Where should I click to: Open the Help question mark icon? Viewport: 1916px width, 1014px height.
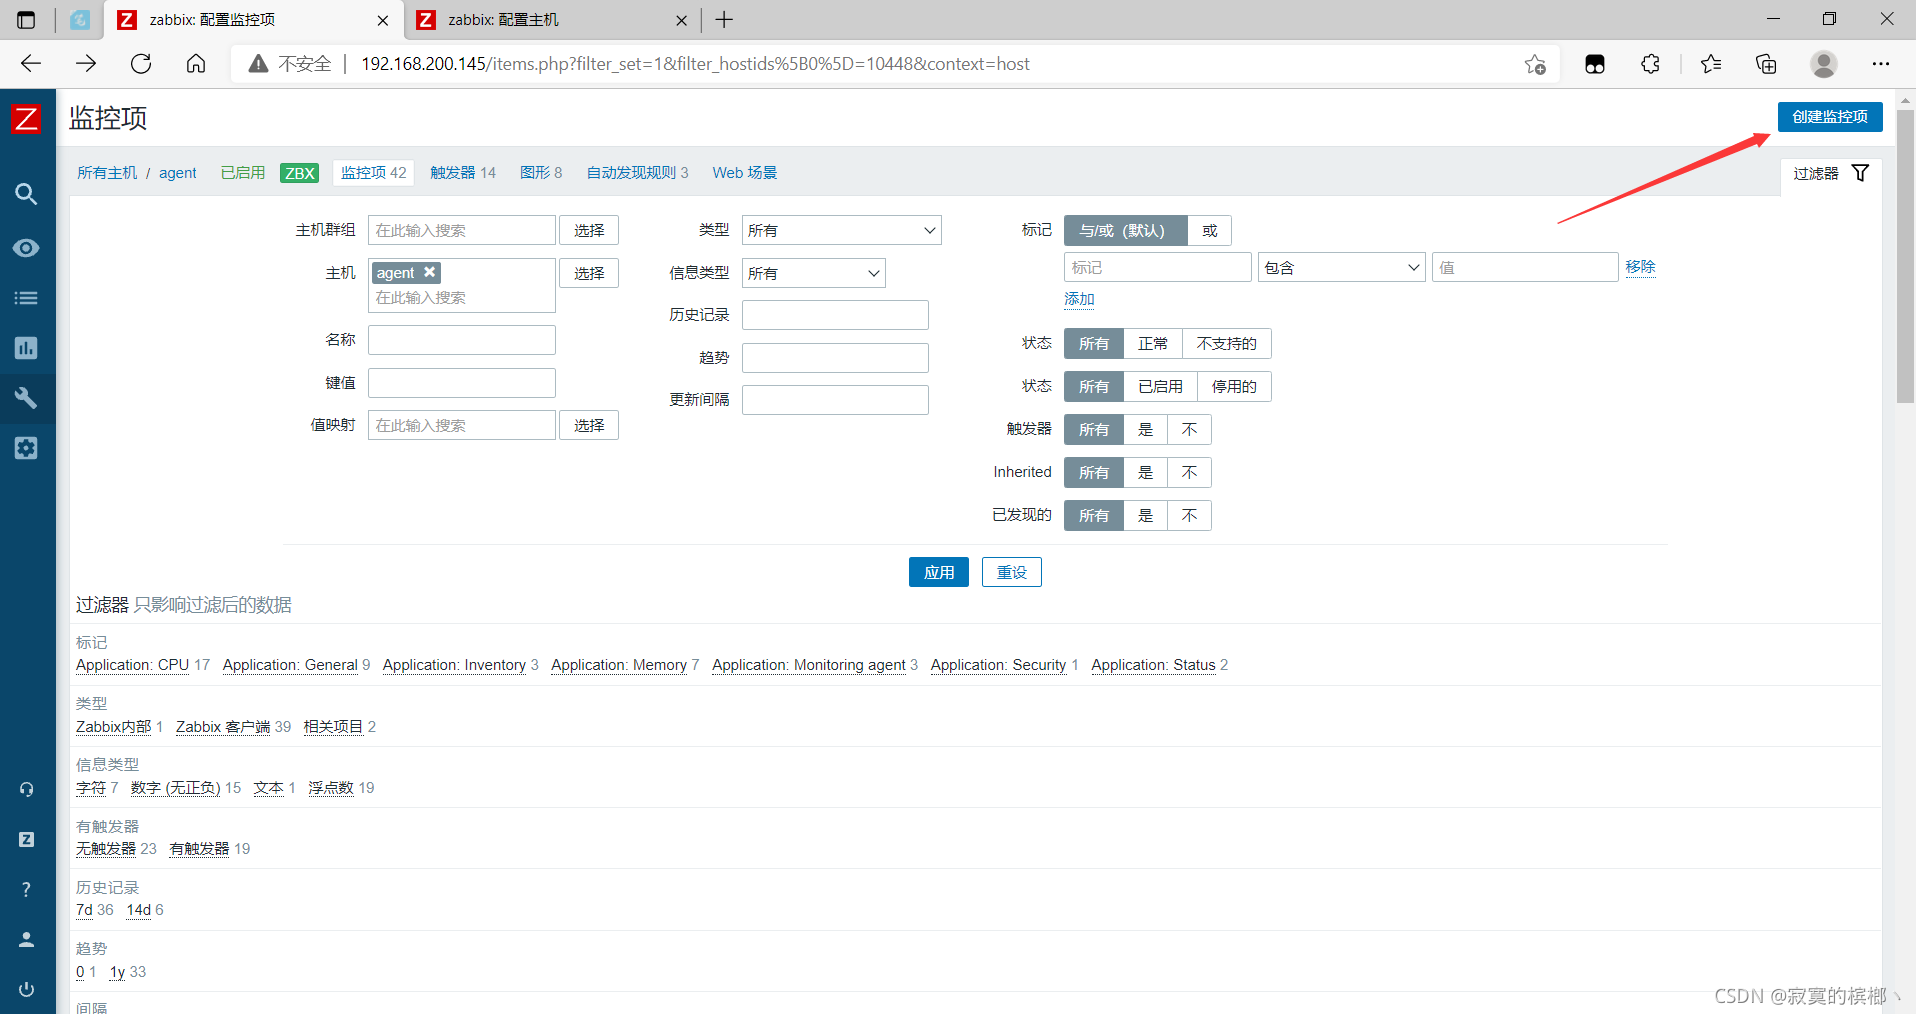26,889
